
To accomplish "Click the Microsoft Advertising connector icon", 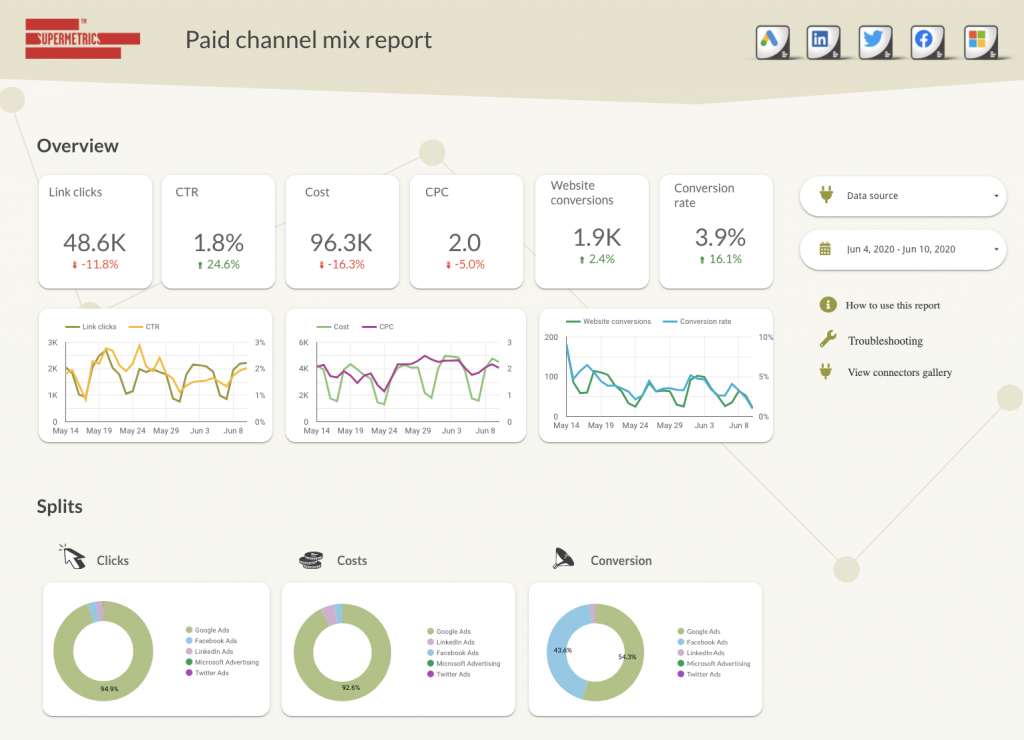I will 981,42.
